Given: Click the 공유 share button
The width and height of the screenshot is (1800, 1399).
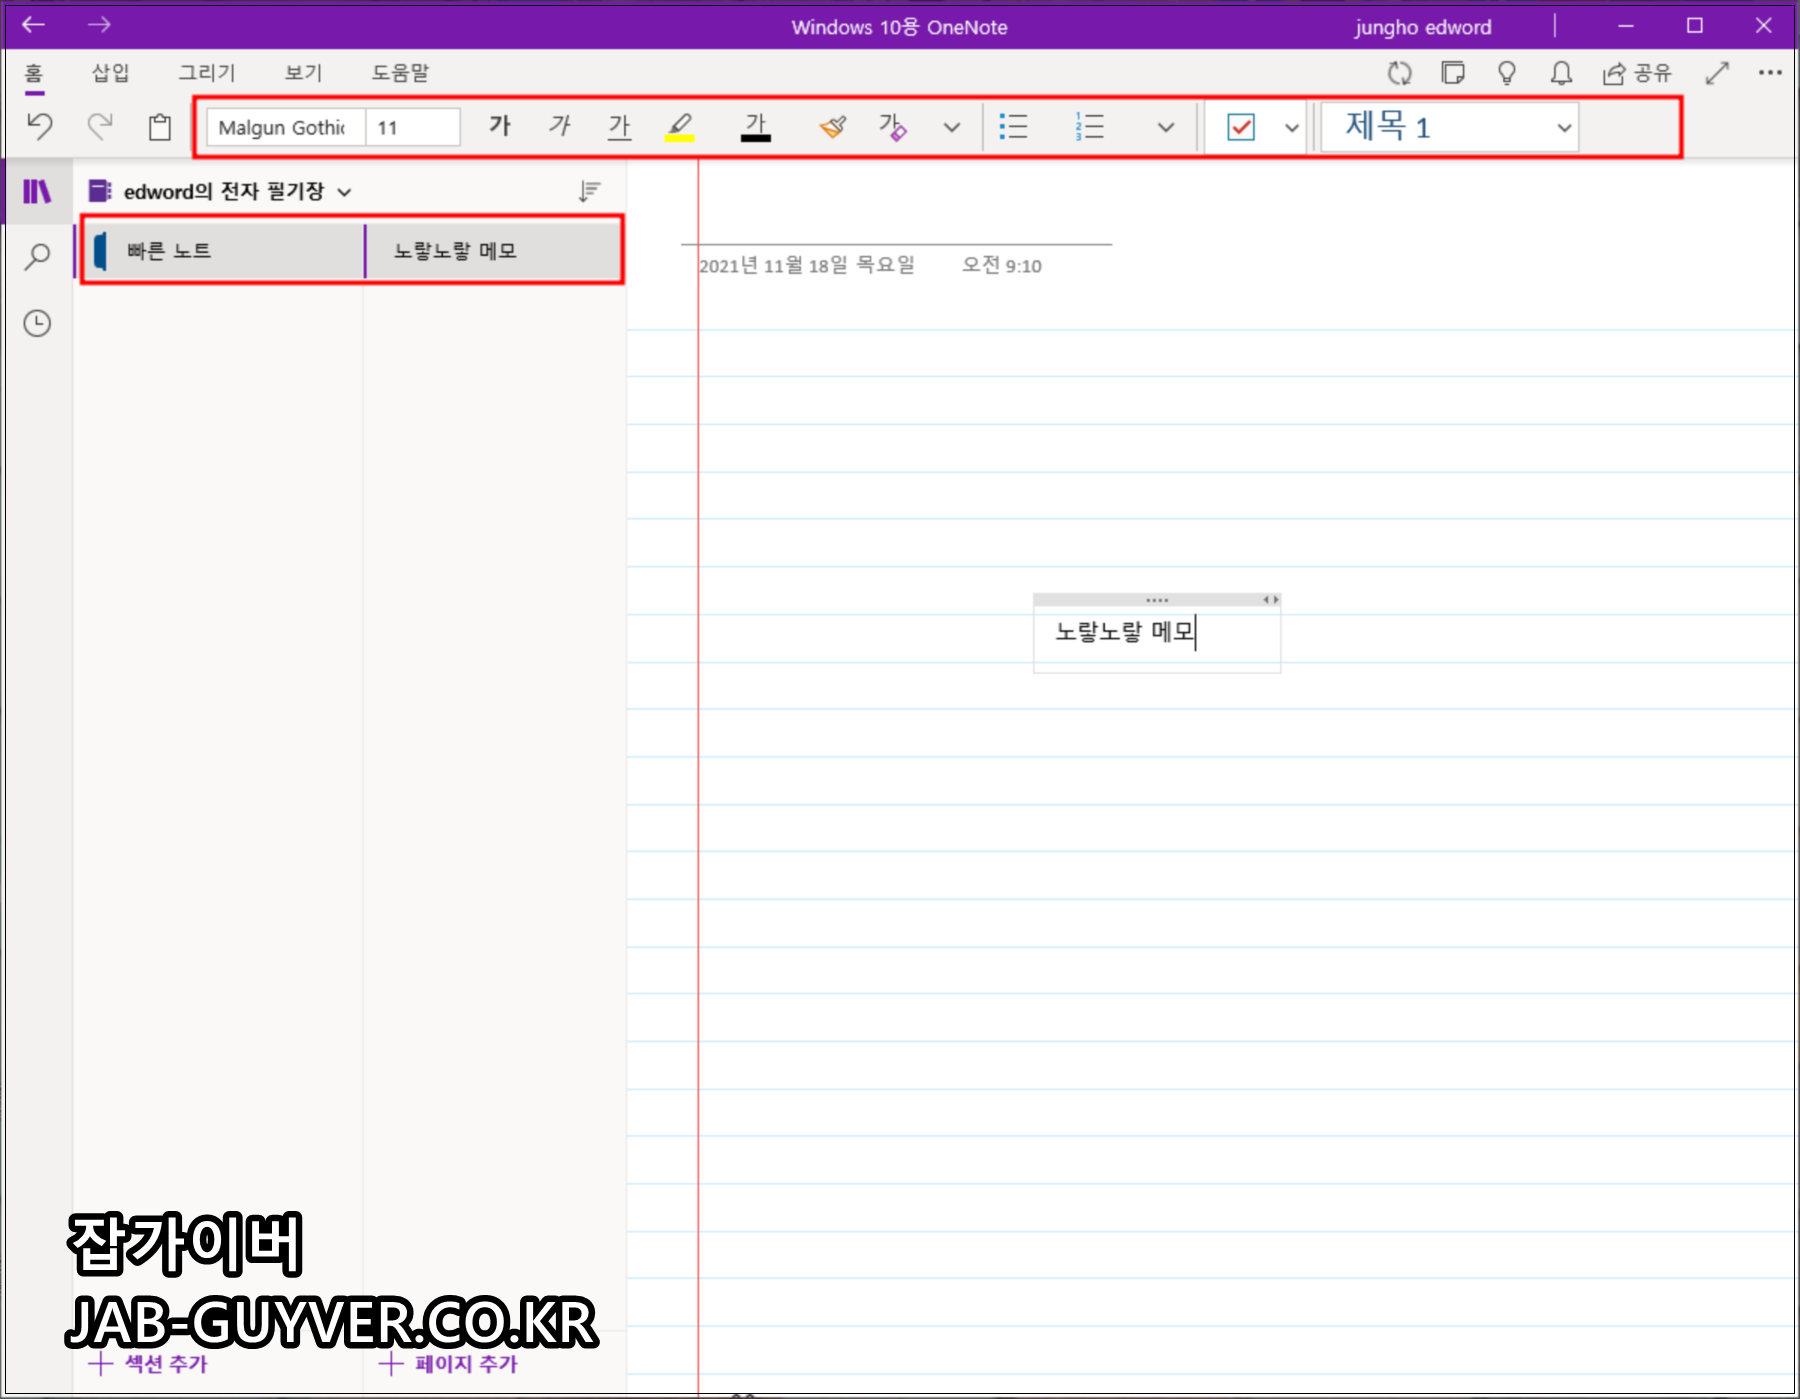Looking at the screenshot, I should 1637,73.
